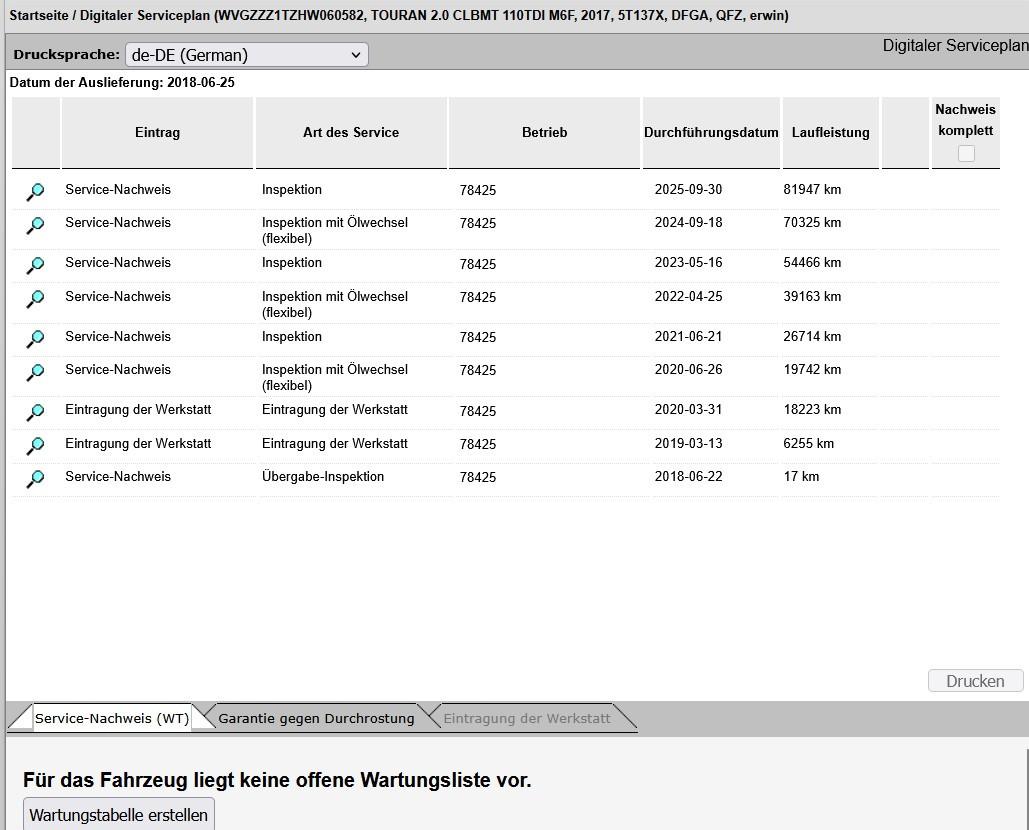Click Inspektion mit Ölwechsel for 2024-09-18
The image size is (1029, 830).
point(335,230)
